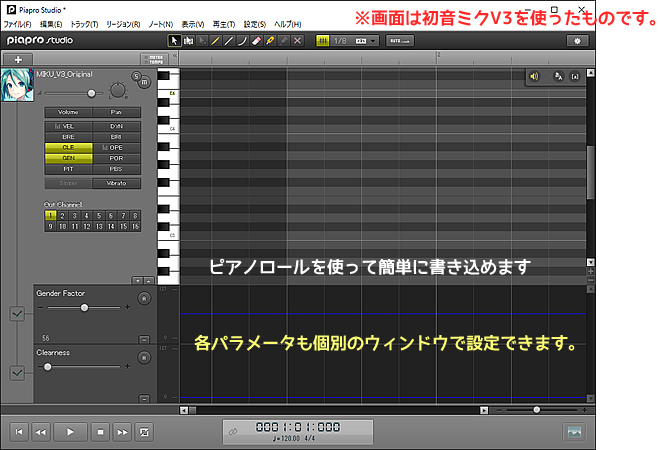Open the Note (ノート) menu

tap(160, 24)
